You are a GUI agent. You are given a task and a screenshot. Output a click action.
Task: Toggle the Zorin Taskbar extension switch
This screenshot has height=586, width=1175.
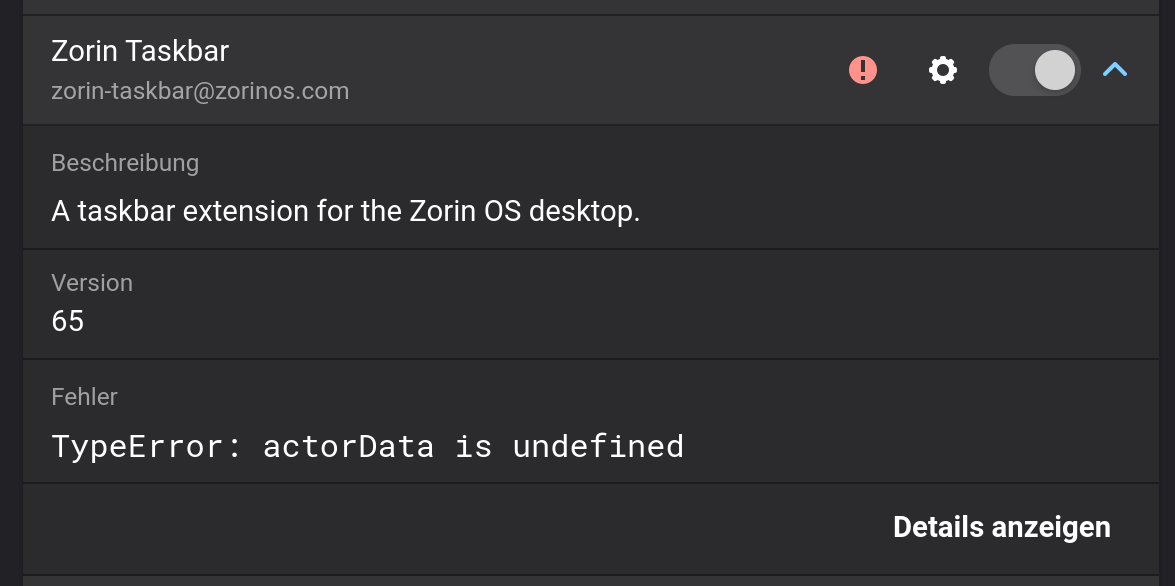pos(1034,70)
